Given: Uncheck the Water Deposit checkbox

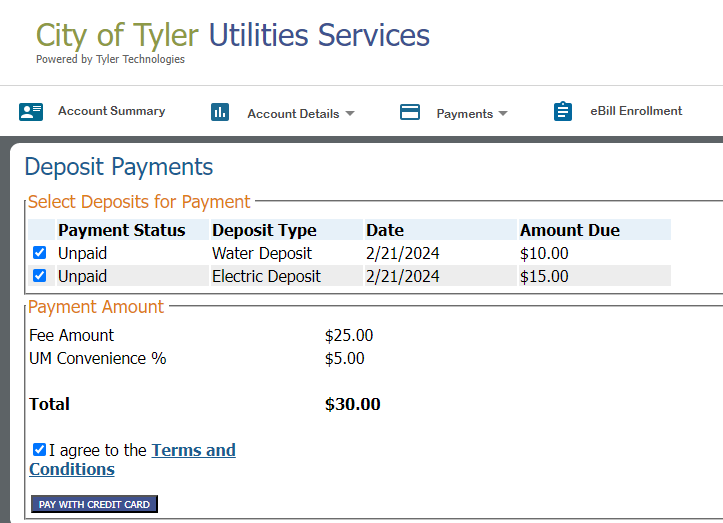Looking at the screenshot, I should coord(40,253).
